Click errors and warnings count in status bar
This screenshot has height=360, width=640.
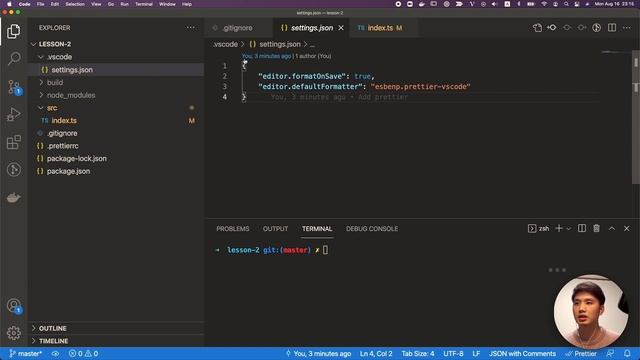(83, 353)
